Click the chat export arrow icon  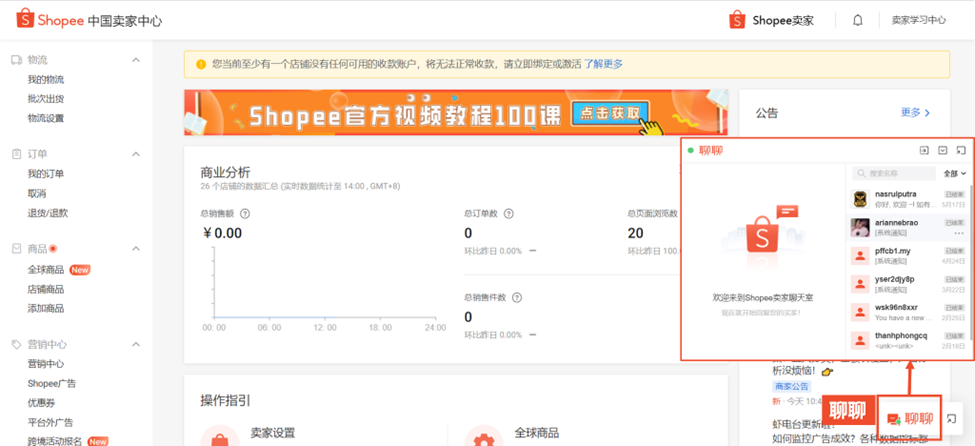click(x=924, y=151)
